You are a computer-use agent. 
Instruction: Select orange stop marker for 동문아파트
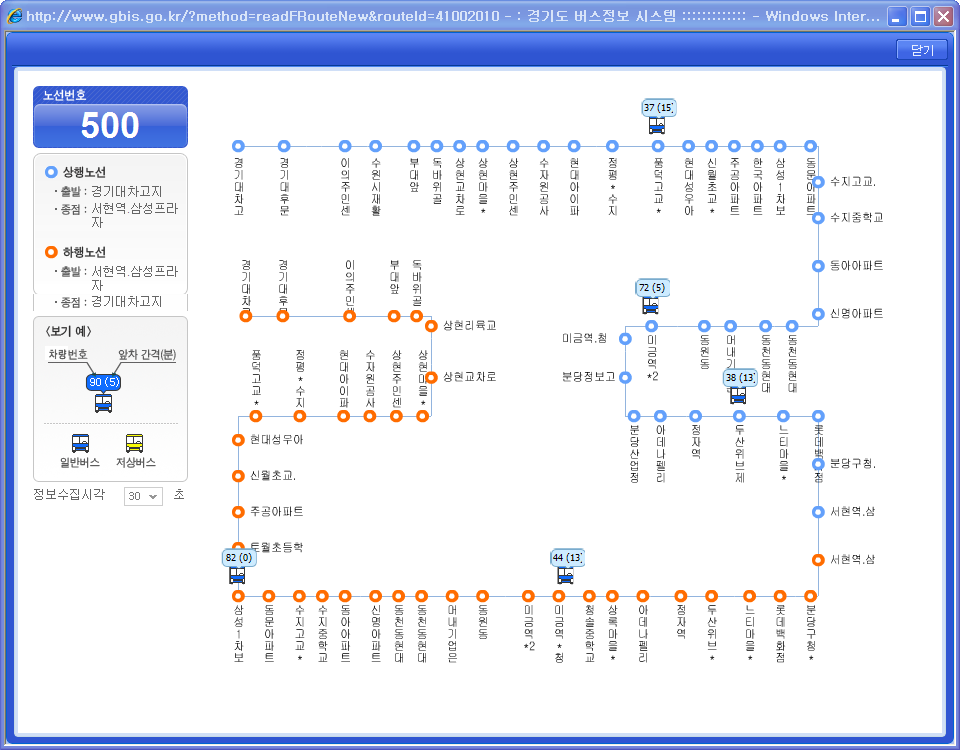268,596
